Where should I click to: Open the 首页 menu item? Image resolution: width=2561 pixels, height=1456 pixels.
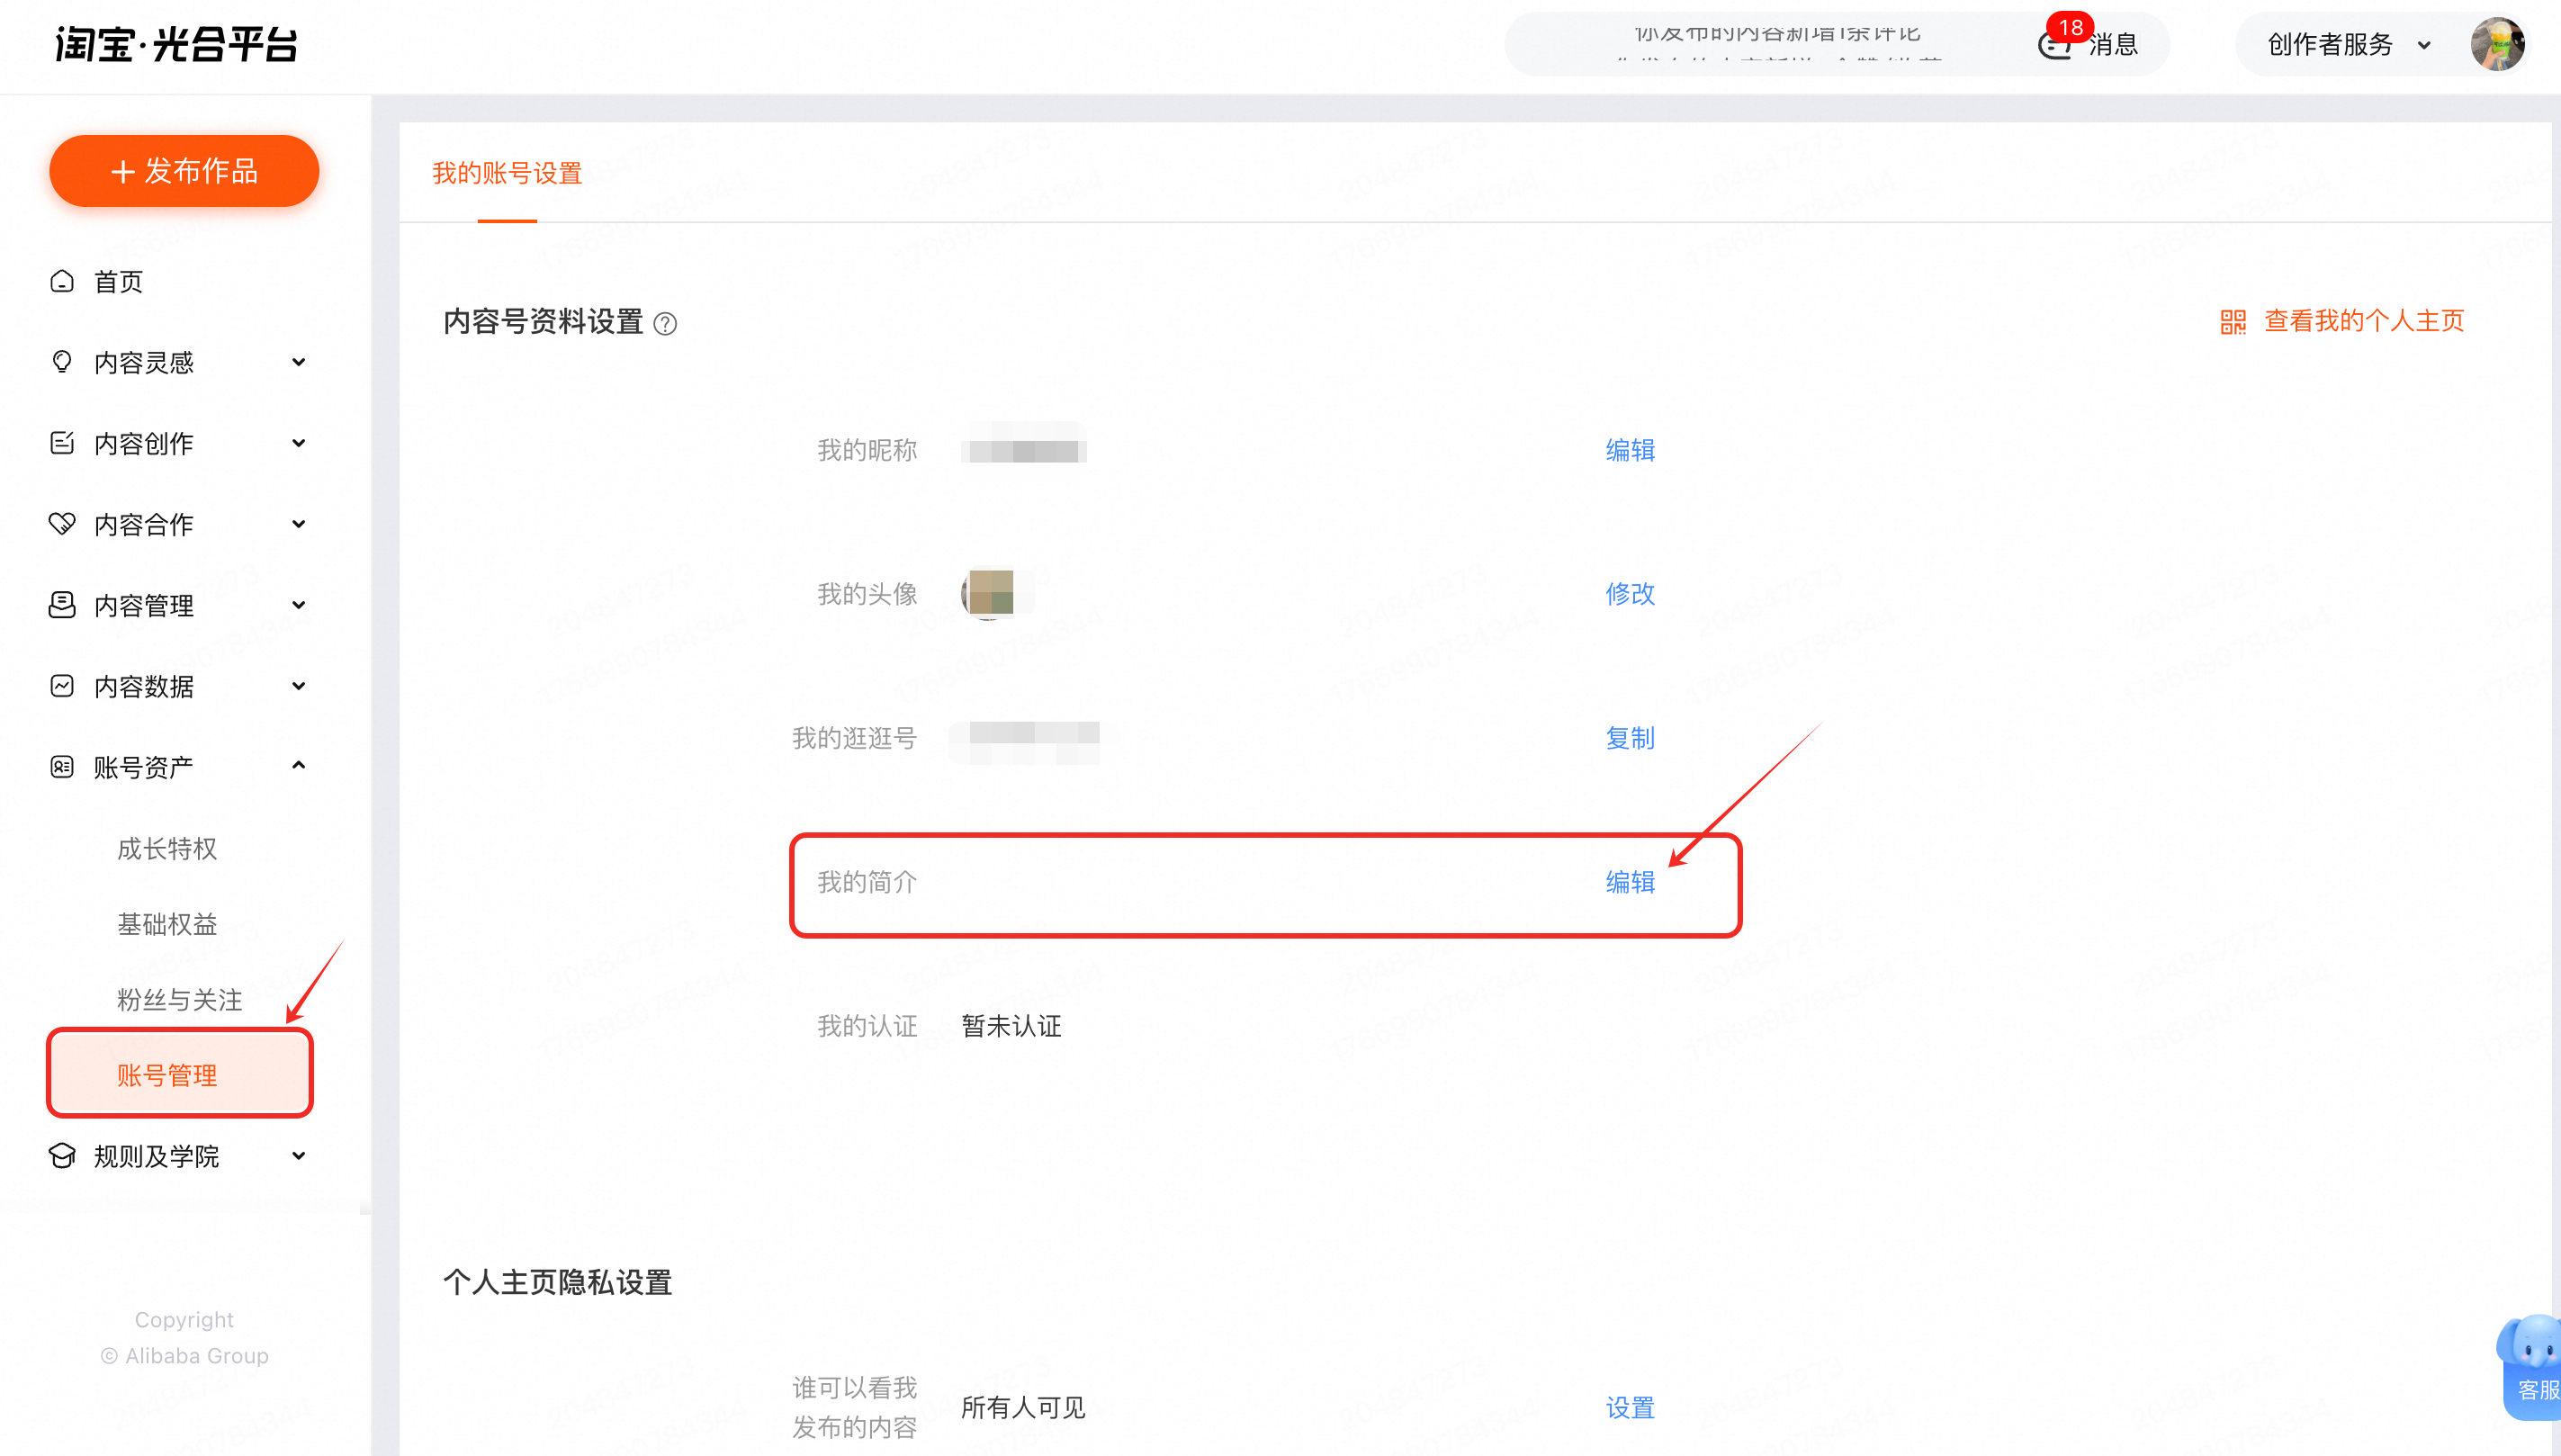(x=118, y=282)
